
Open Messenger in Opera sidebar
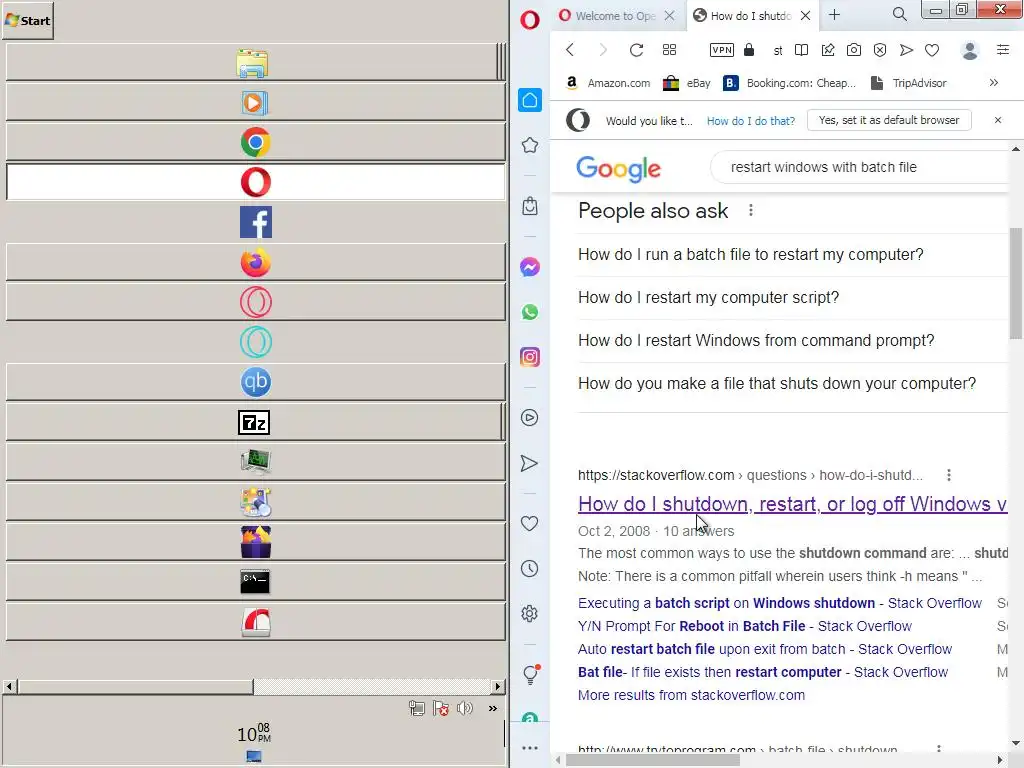point(530,267)
